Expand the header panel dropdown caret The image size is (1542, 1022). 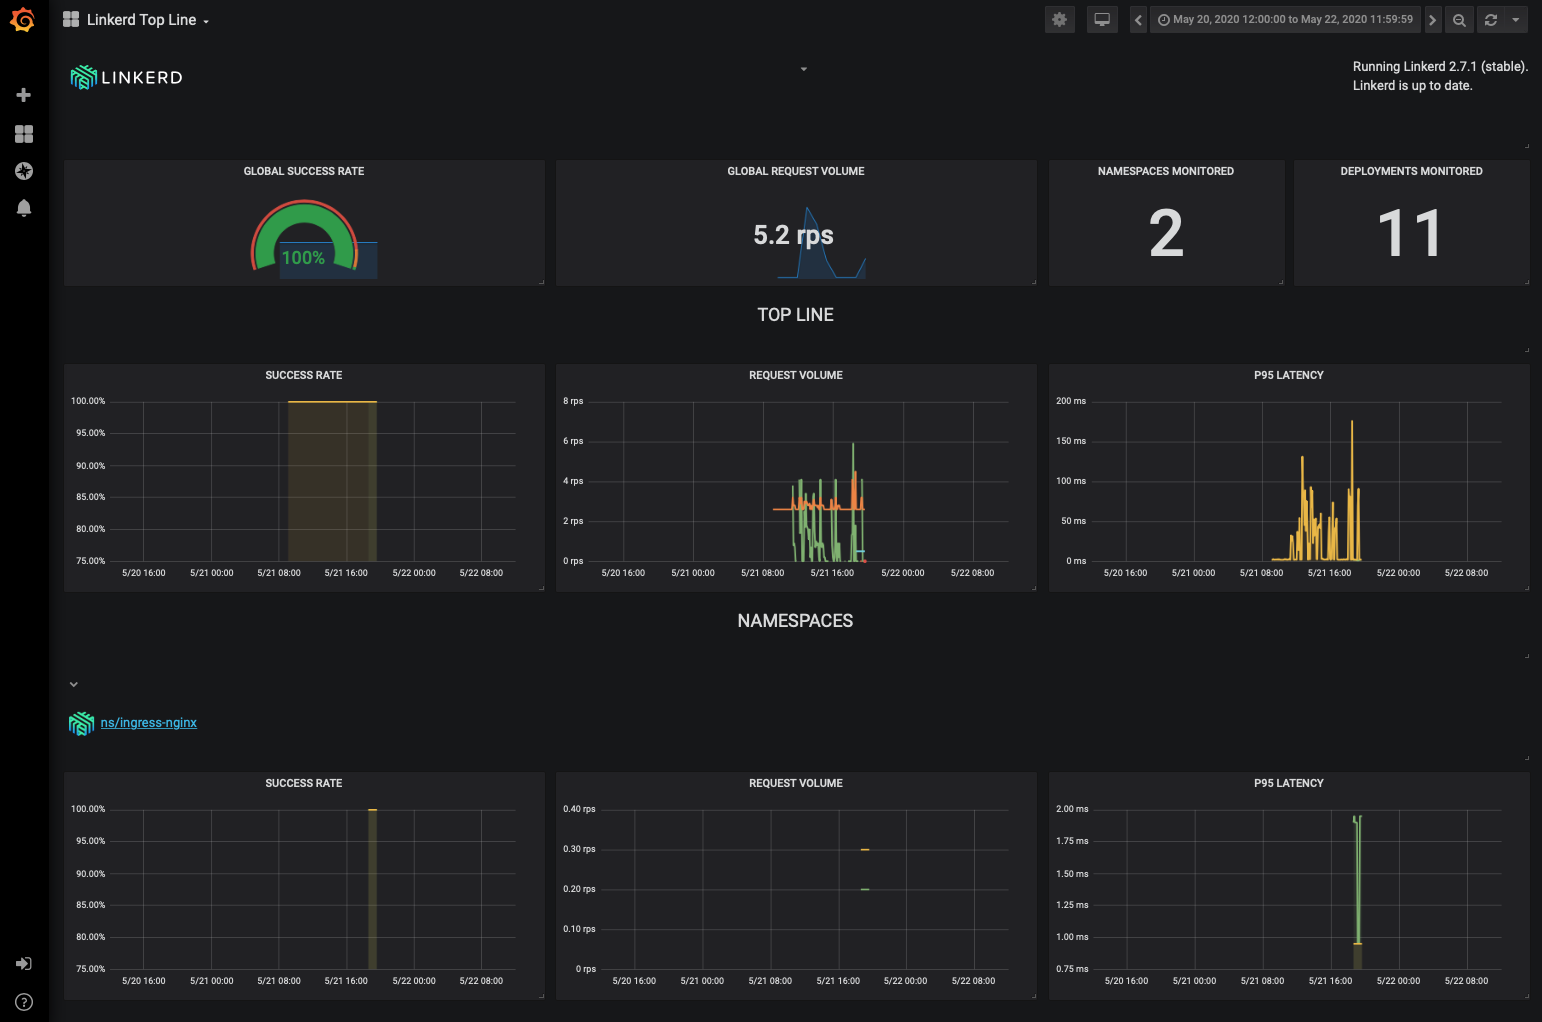click(803, 69)
